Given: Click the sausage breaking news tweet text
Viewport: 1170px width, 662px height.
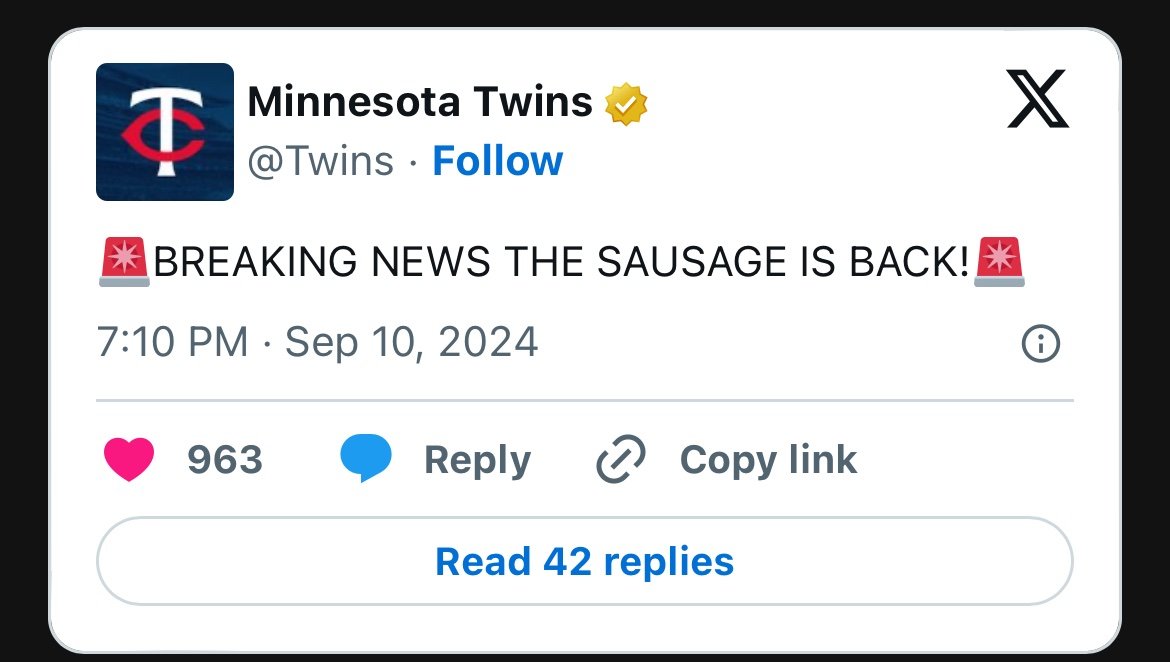Looking at the screenshot, I should (560, 262).
